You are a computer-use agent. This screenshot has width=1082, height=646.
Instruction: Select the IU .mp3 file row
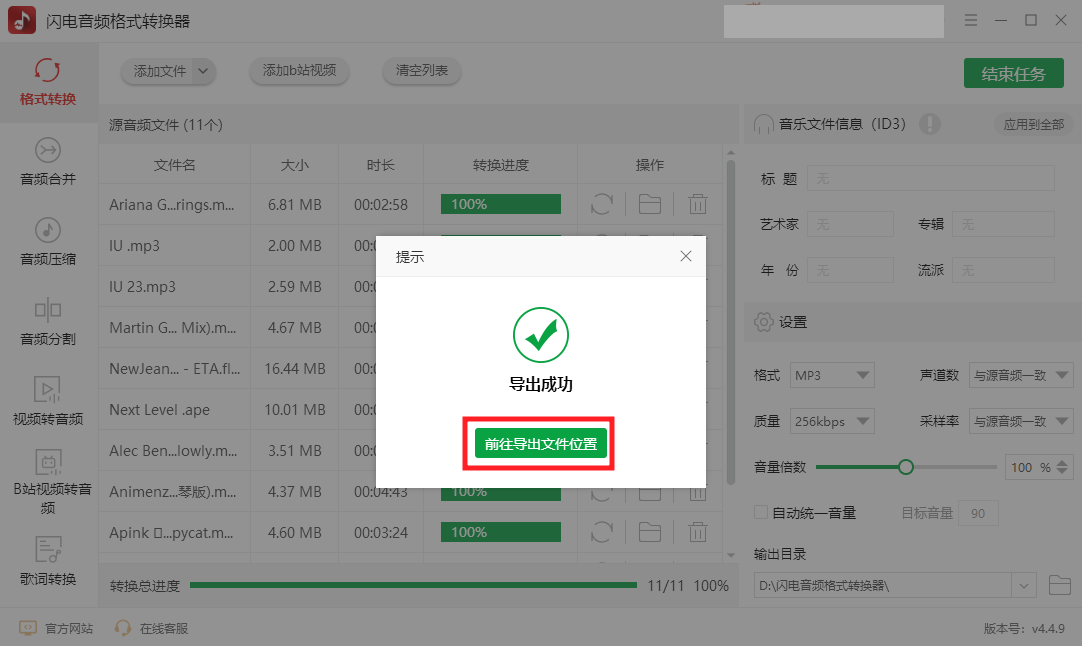[x=237, y=246]
